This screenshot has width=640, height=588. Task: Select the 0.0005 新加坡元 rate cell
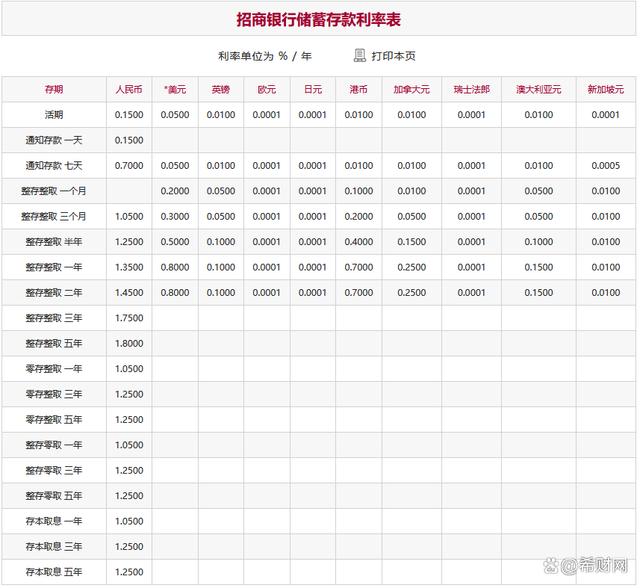[x=605, y=165]
